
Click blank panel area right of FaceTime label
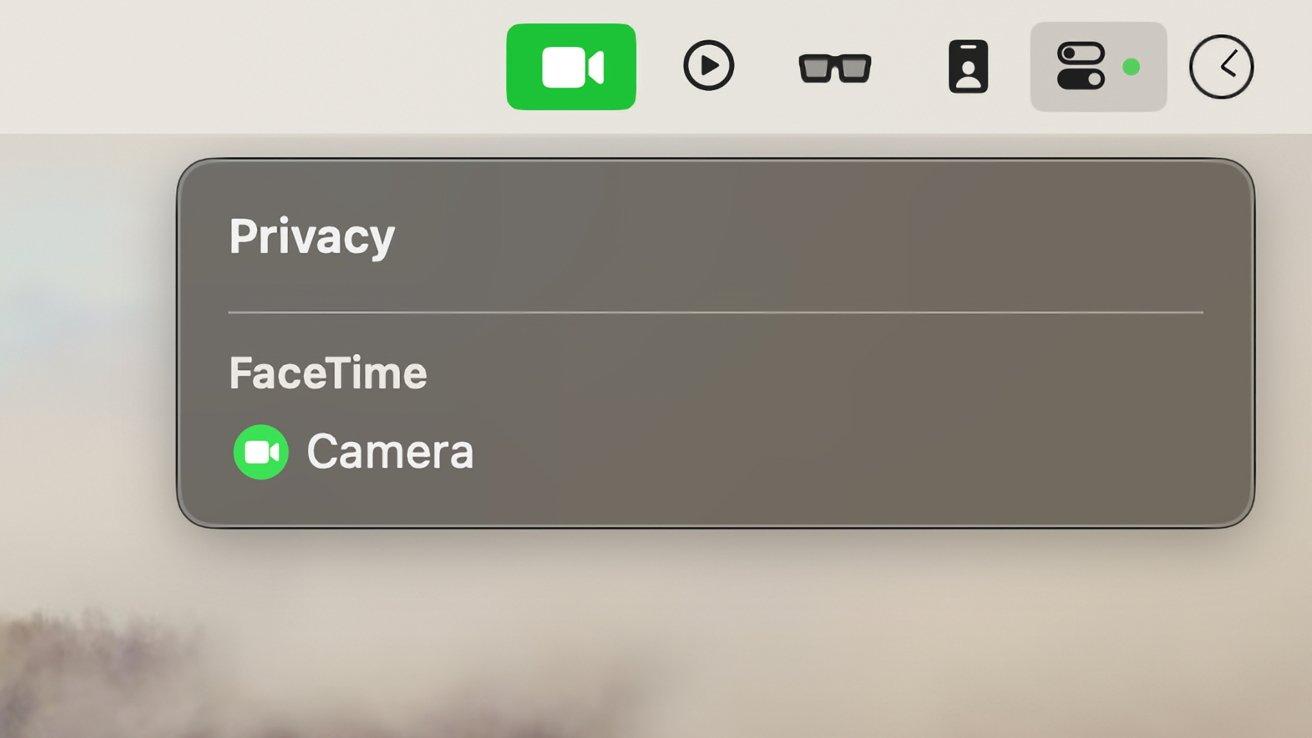820,374
